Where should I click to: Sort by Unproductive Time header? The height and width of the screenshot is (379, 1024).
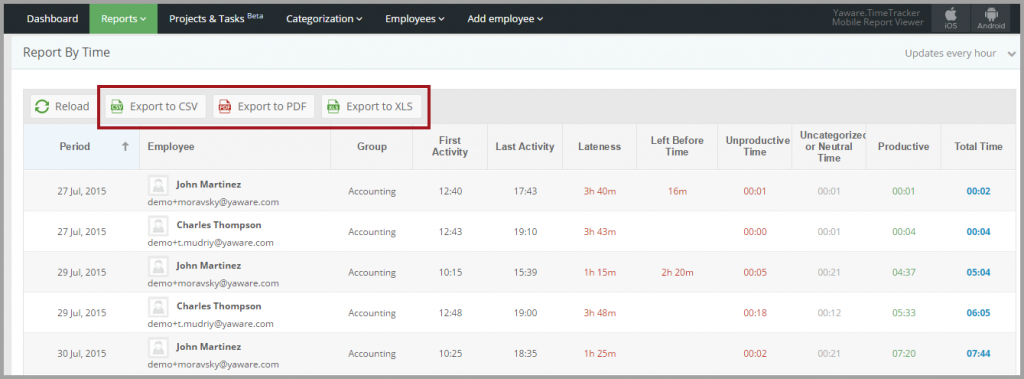click(754, 146)
